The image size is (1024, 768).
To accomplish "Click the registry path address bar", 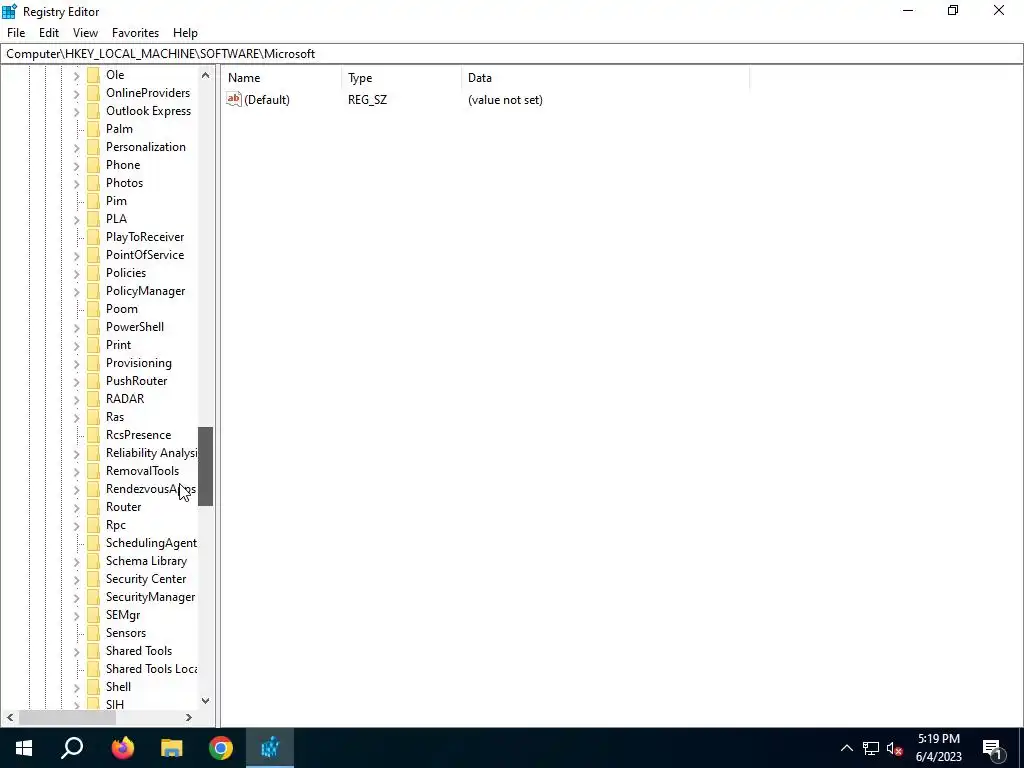I will (512, 54).
